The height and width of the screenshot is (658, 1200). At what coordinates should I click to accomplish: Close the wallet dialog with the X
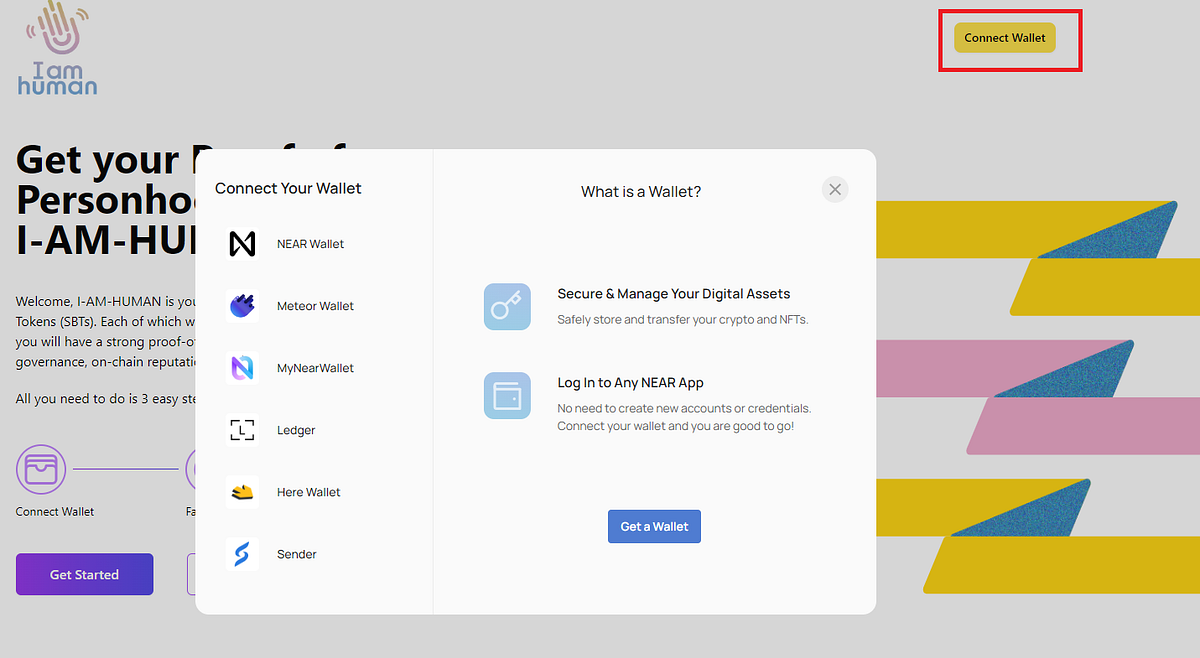835,190
